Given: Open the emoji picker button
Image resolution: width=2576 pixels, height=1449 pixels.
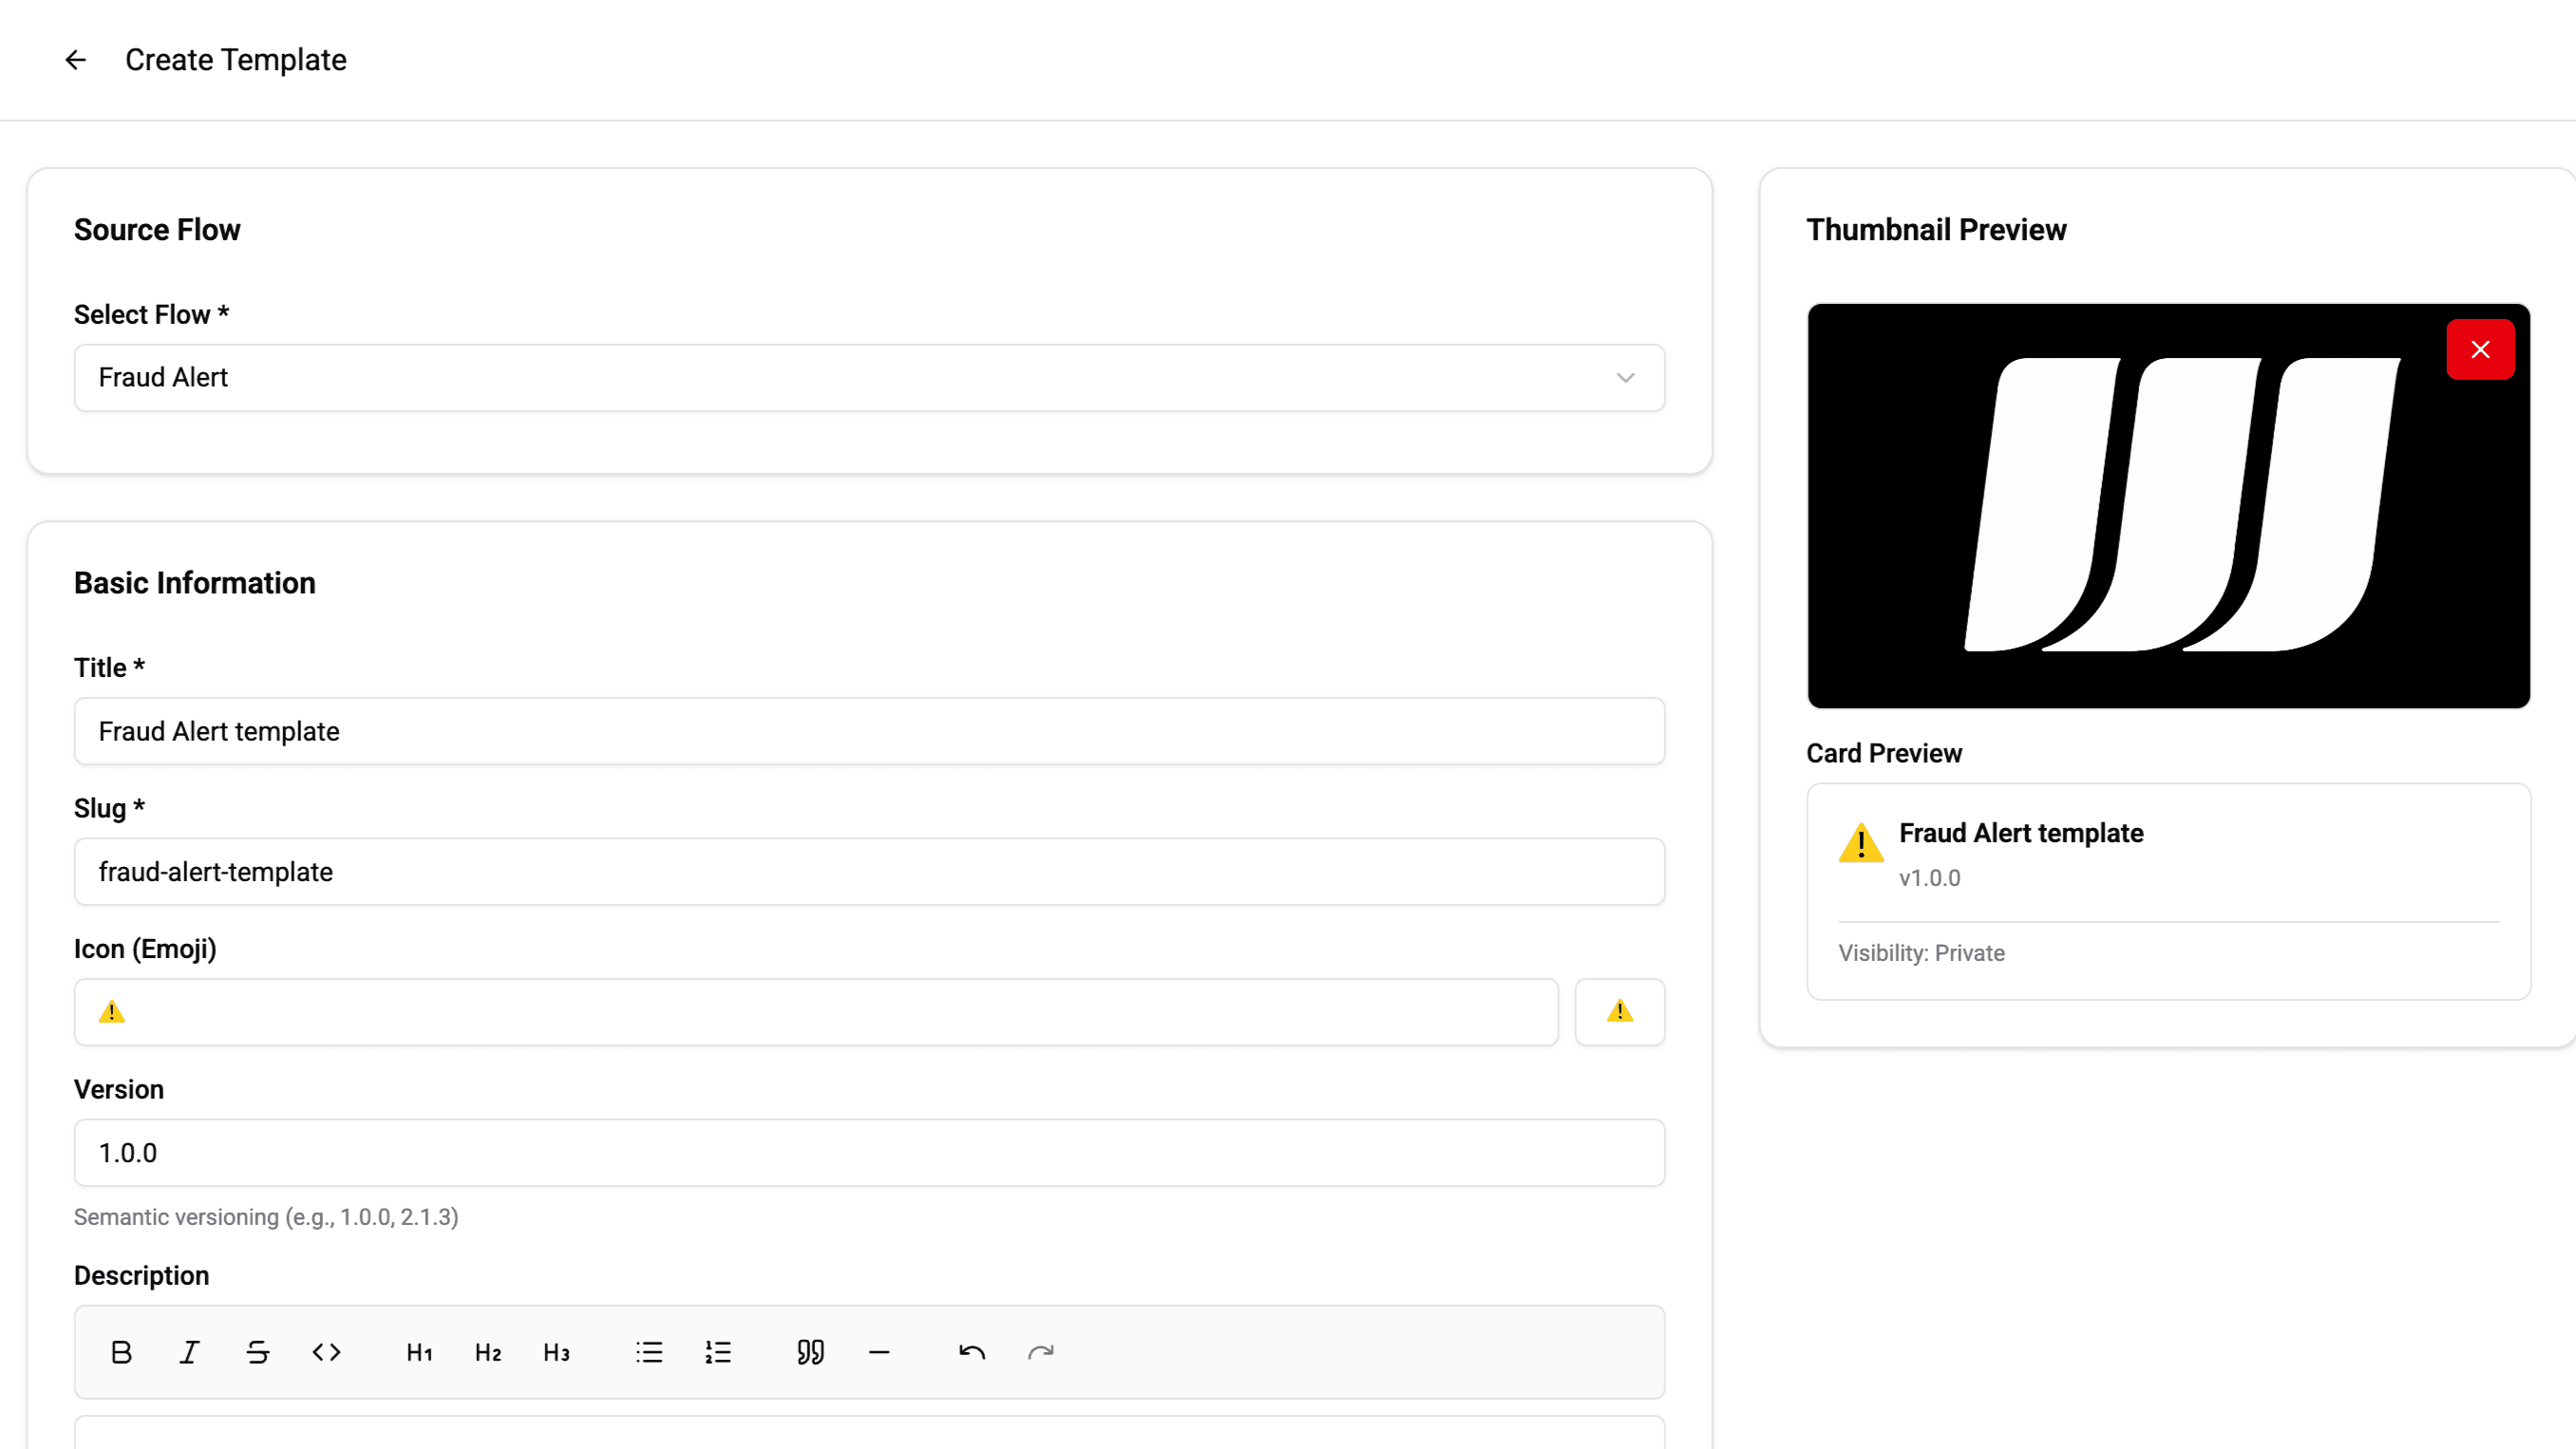Looking at the screenshot, I should (x=1619, y=1011).
